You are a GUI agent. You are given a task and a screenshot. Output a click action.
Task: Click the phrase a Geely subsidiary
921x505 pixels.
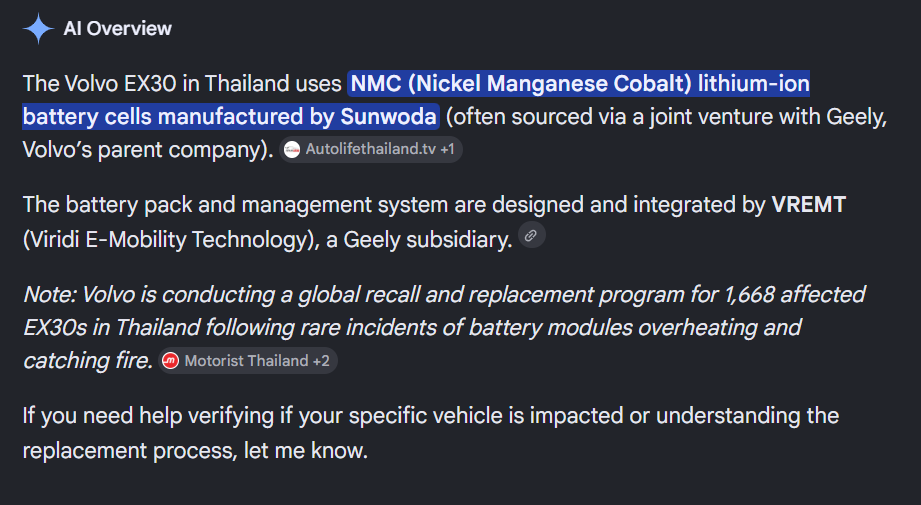[x=419, y=240]
